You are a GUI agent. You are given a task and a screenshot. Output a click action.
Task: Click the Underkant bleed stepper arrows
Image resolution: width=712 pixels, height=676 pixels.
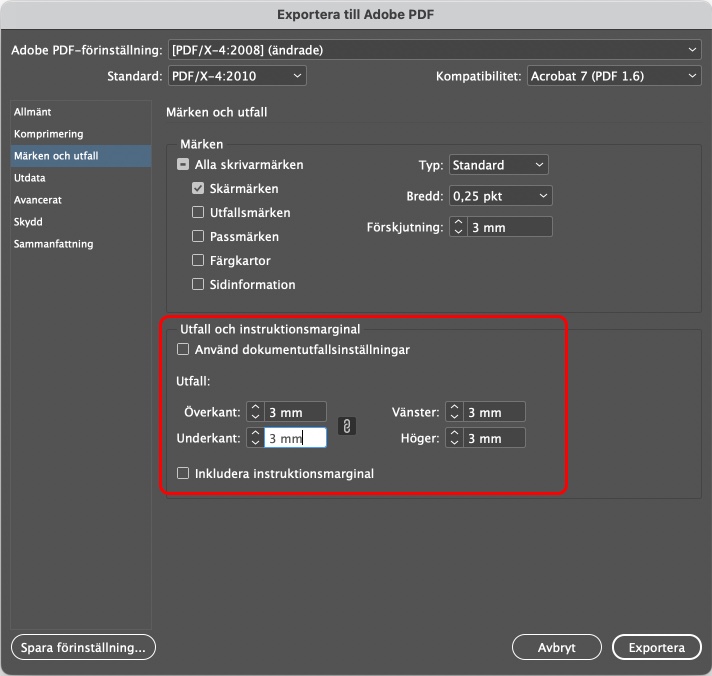[x=255, y=438]
